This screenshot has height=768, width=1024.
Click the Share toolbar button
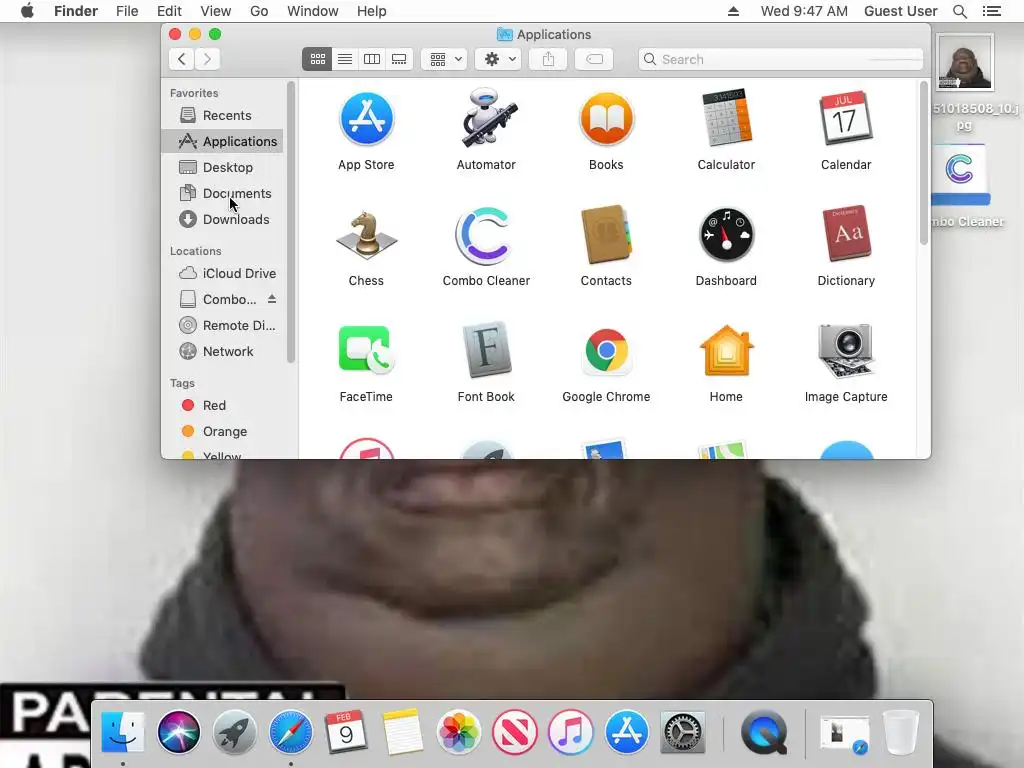(549, 59)
